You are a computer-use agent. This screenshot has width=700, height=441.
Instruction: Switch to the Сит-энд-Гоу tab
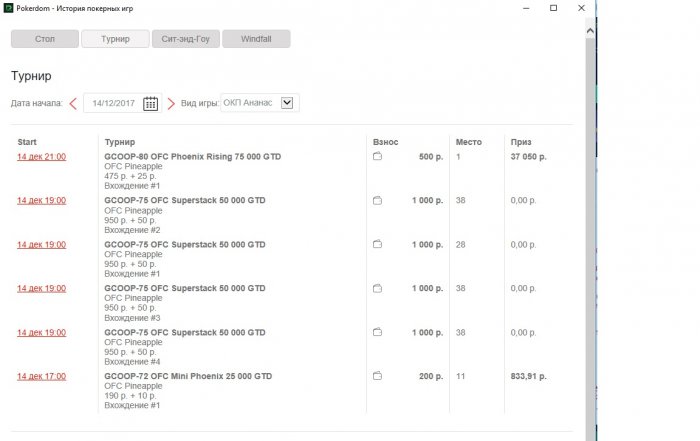[186, 39]
